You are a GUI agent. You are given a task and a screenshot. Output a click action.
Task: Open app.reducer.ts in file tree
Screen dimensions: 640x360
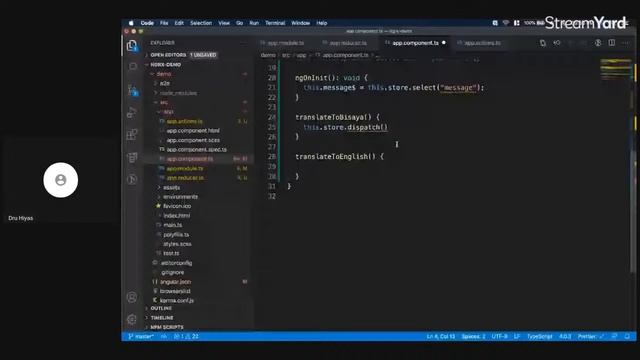click(x=185, y=178)
